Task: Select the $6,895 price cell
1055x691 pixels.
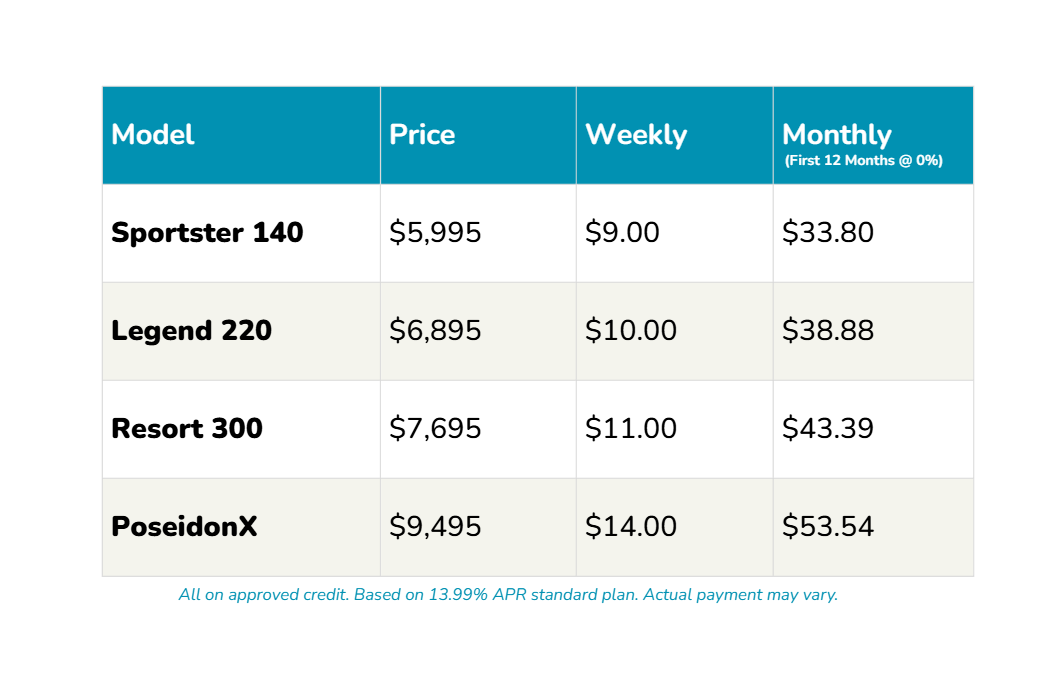Action: tap(435, 331)
